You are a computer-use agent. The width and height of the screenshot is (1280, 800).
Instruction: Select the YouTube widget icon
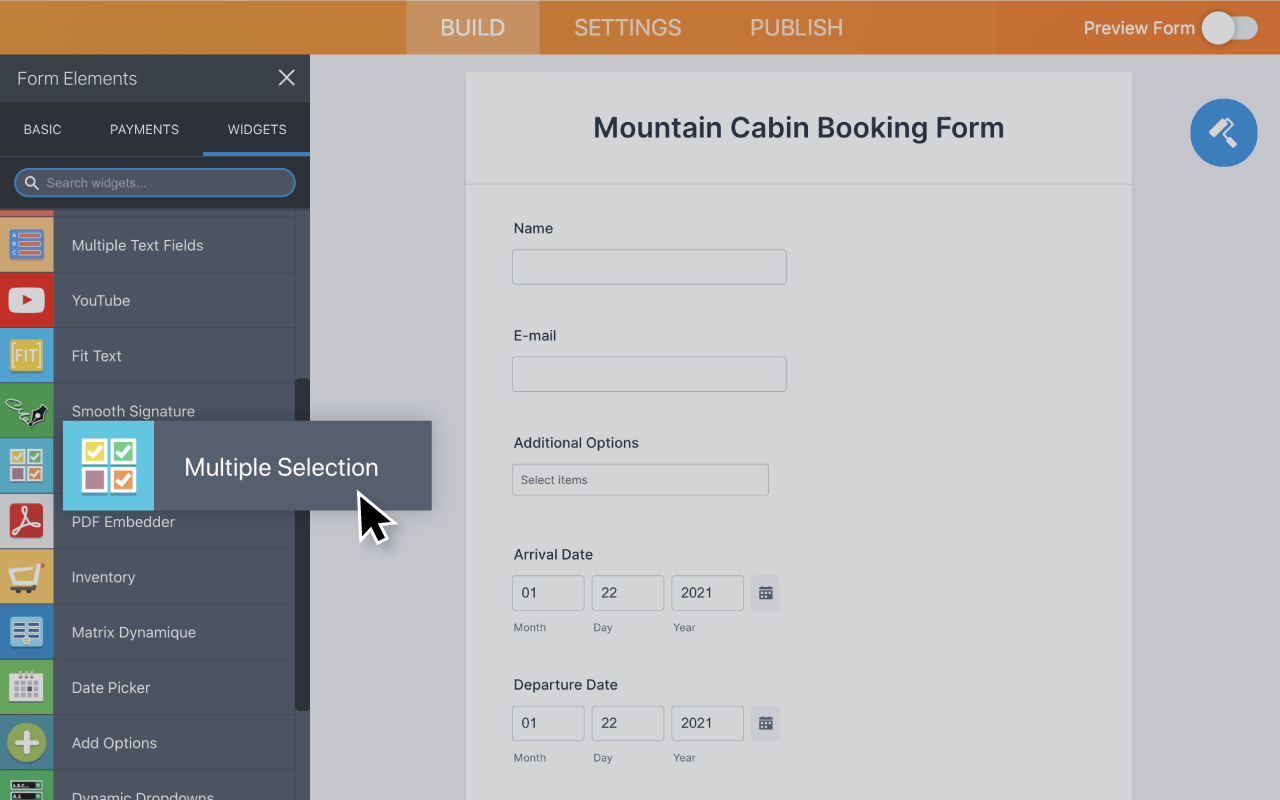(27, 300)
